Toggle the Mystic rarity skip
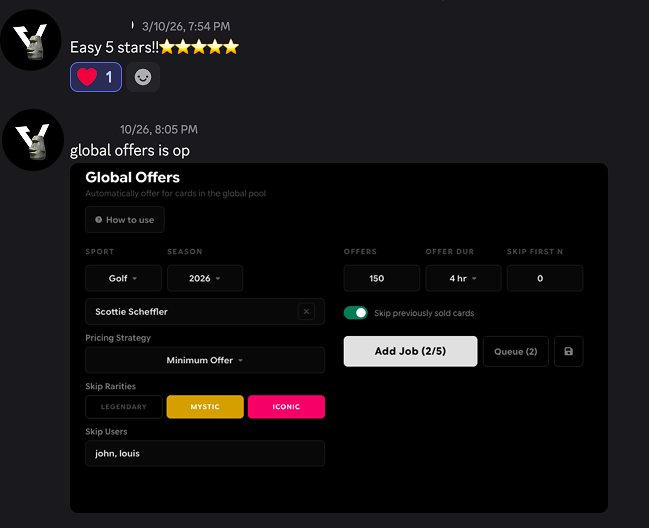 point(205,407)
